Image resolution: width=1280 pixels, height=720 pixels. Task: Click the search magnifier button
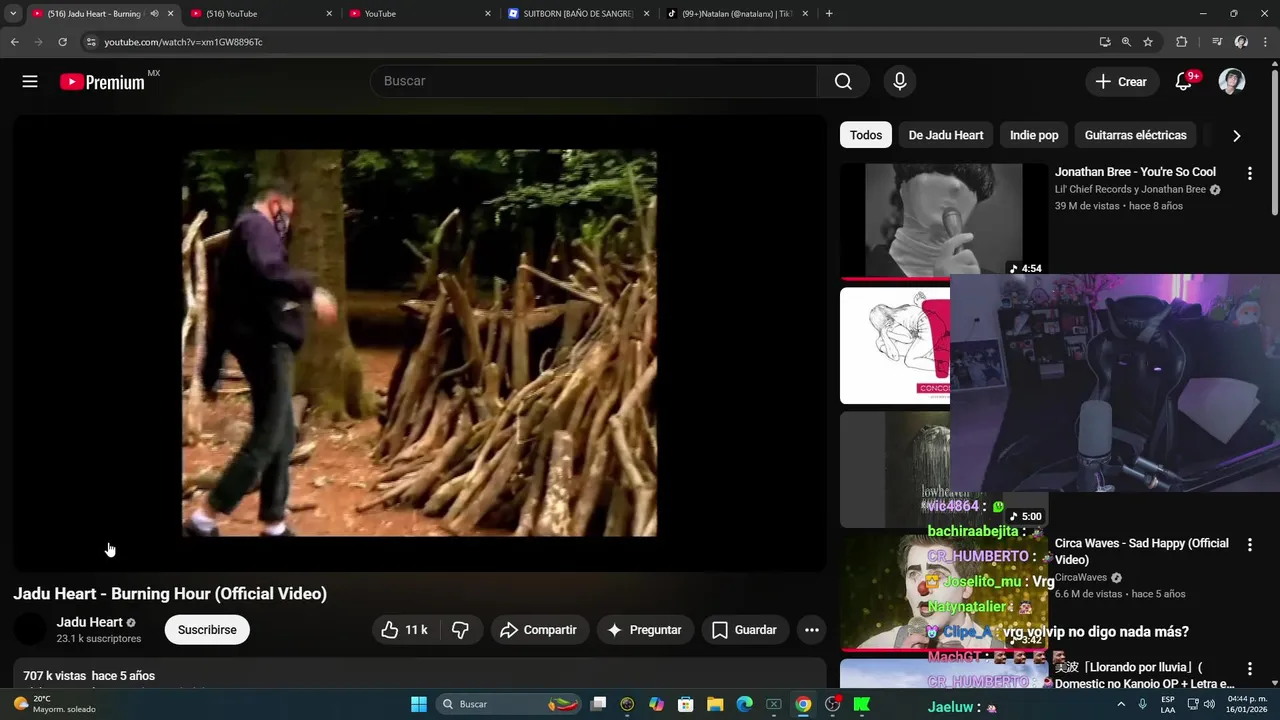pyautogui.click(x=843, y=82)
